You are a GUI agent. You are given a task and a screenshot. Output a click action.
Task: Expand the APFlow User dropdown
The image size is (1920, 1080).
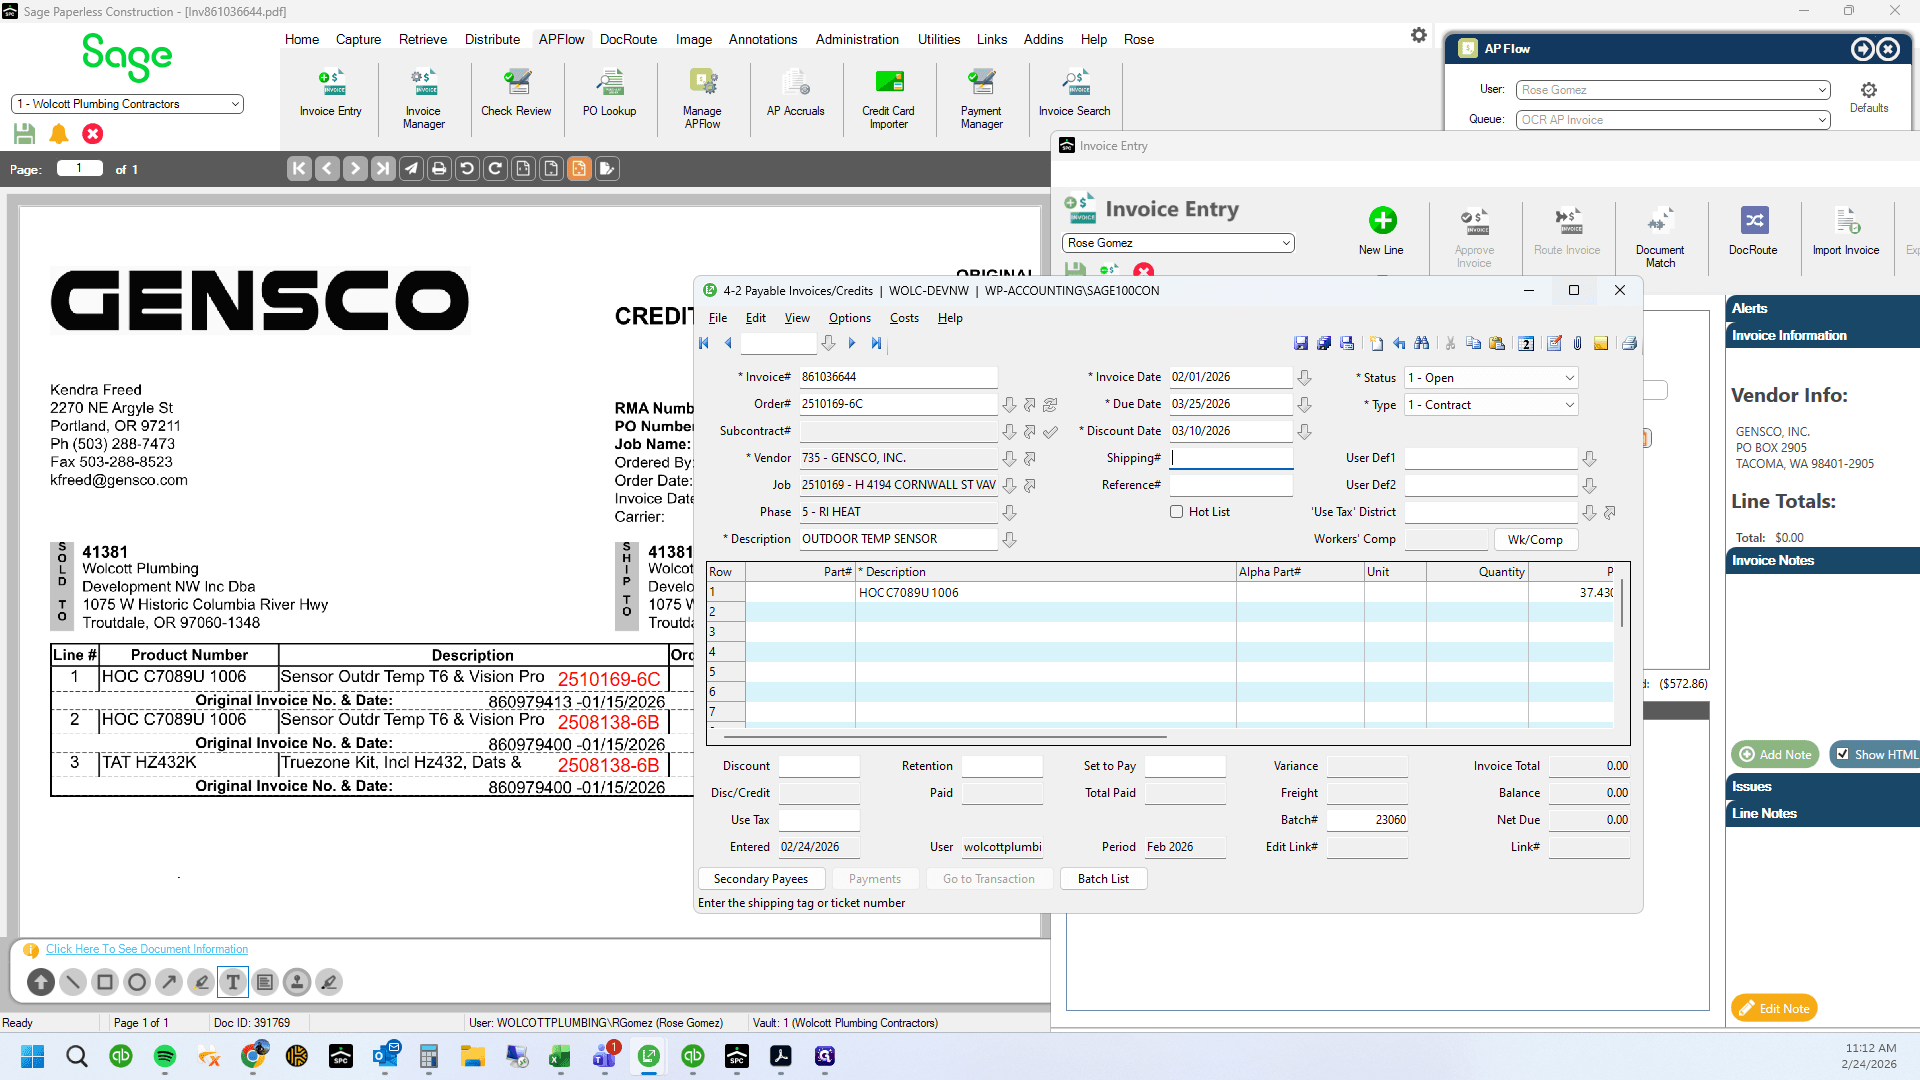pyautogui.click(x=1822, y=90)
